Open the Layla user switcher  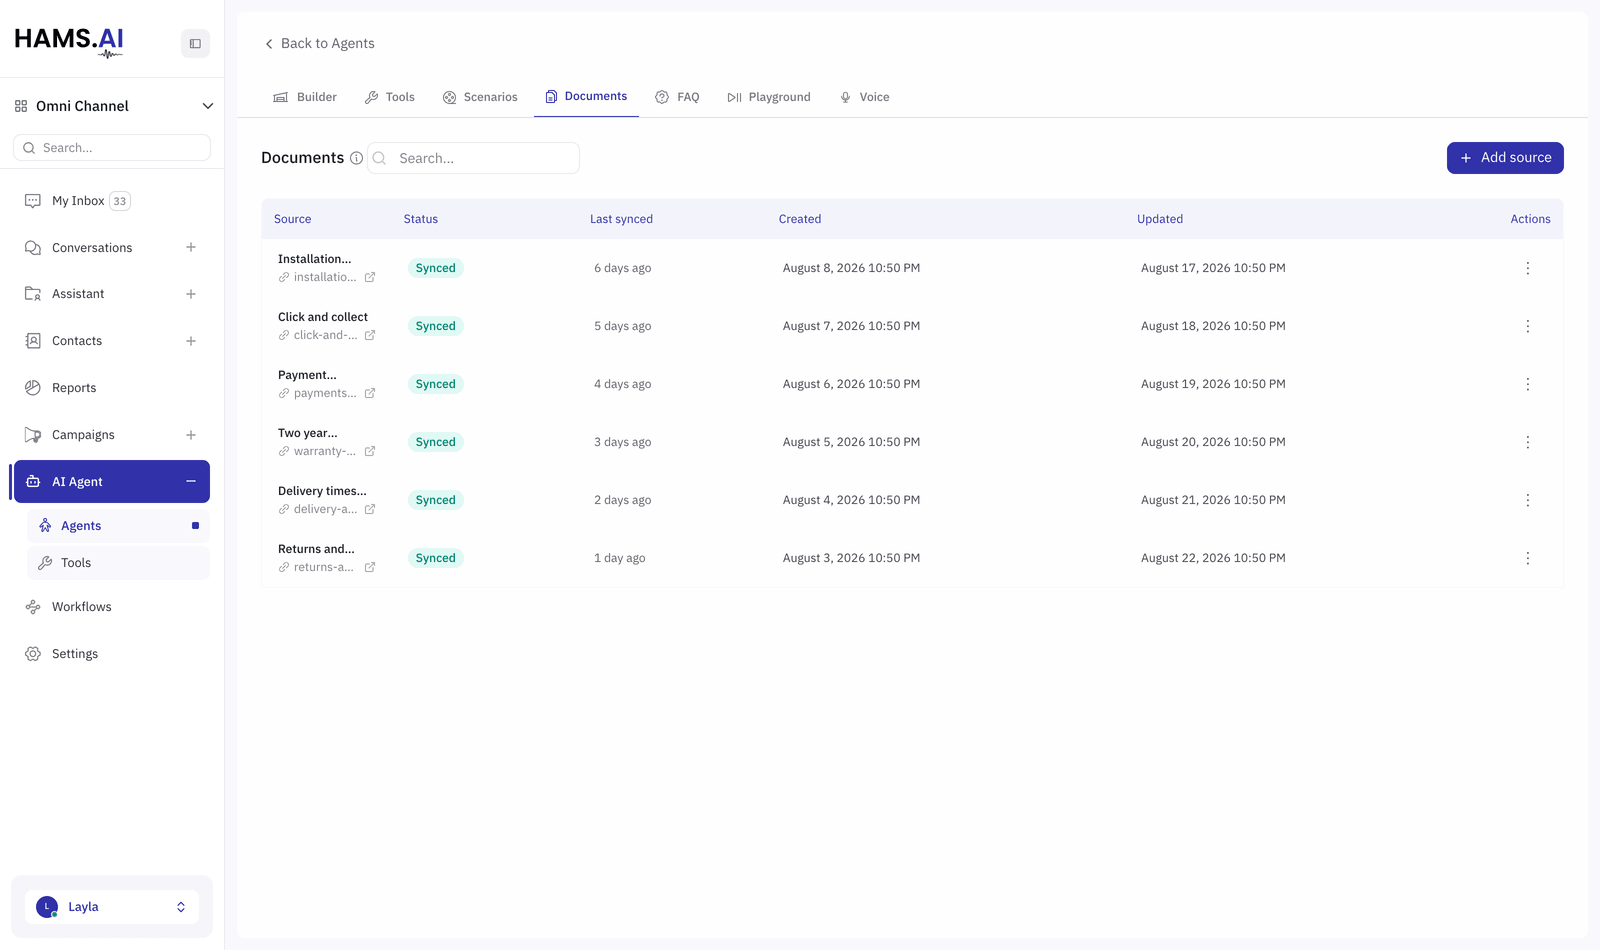point(112,907)
